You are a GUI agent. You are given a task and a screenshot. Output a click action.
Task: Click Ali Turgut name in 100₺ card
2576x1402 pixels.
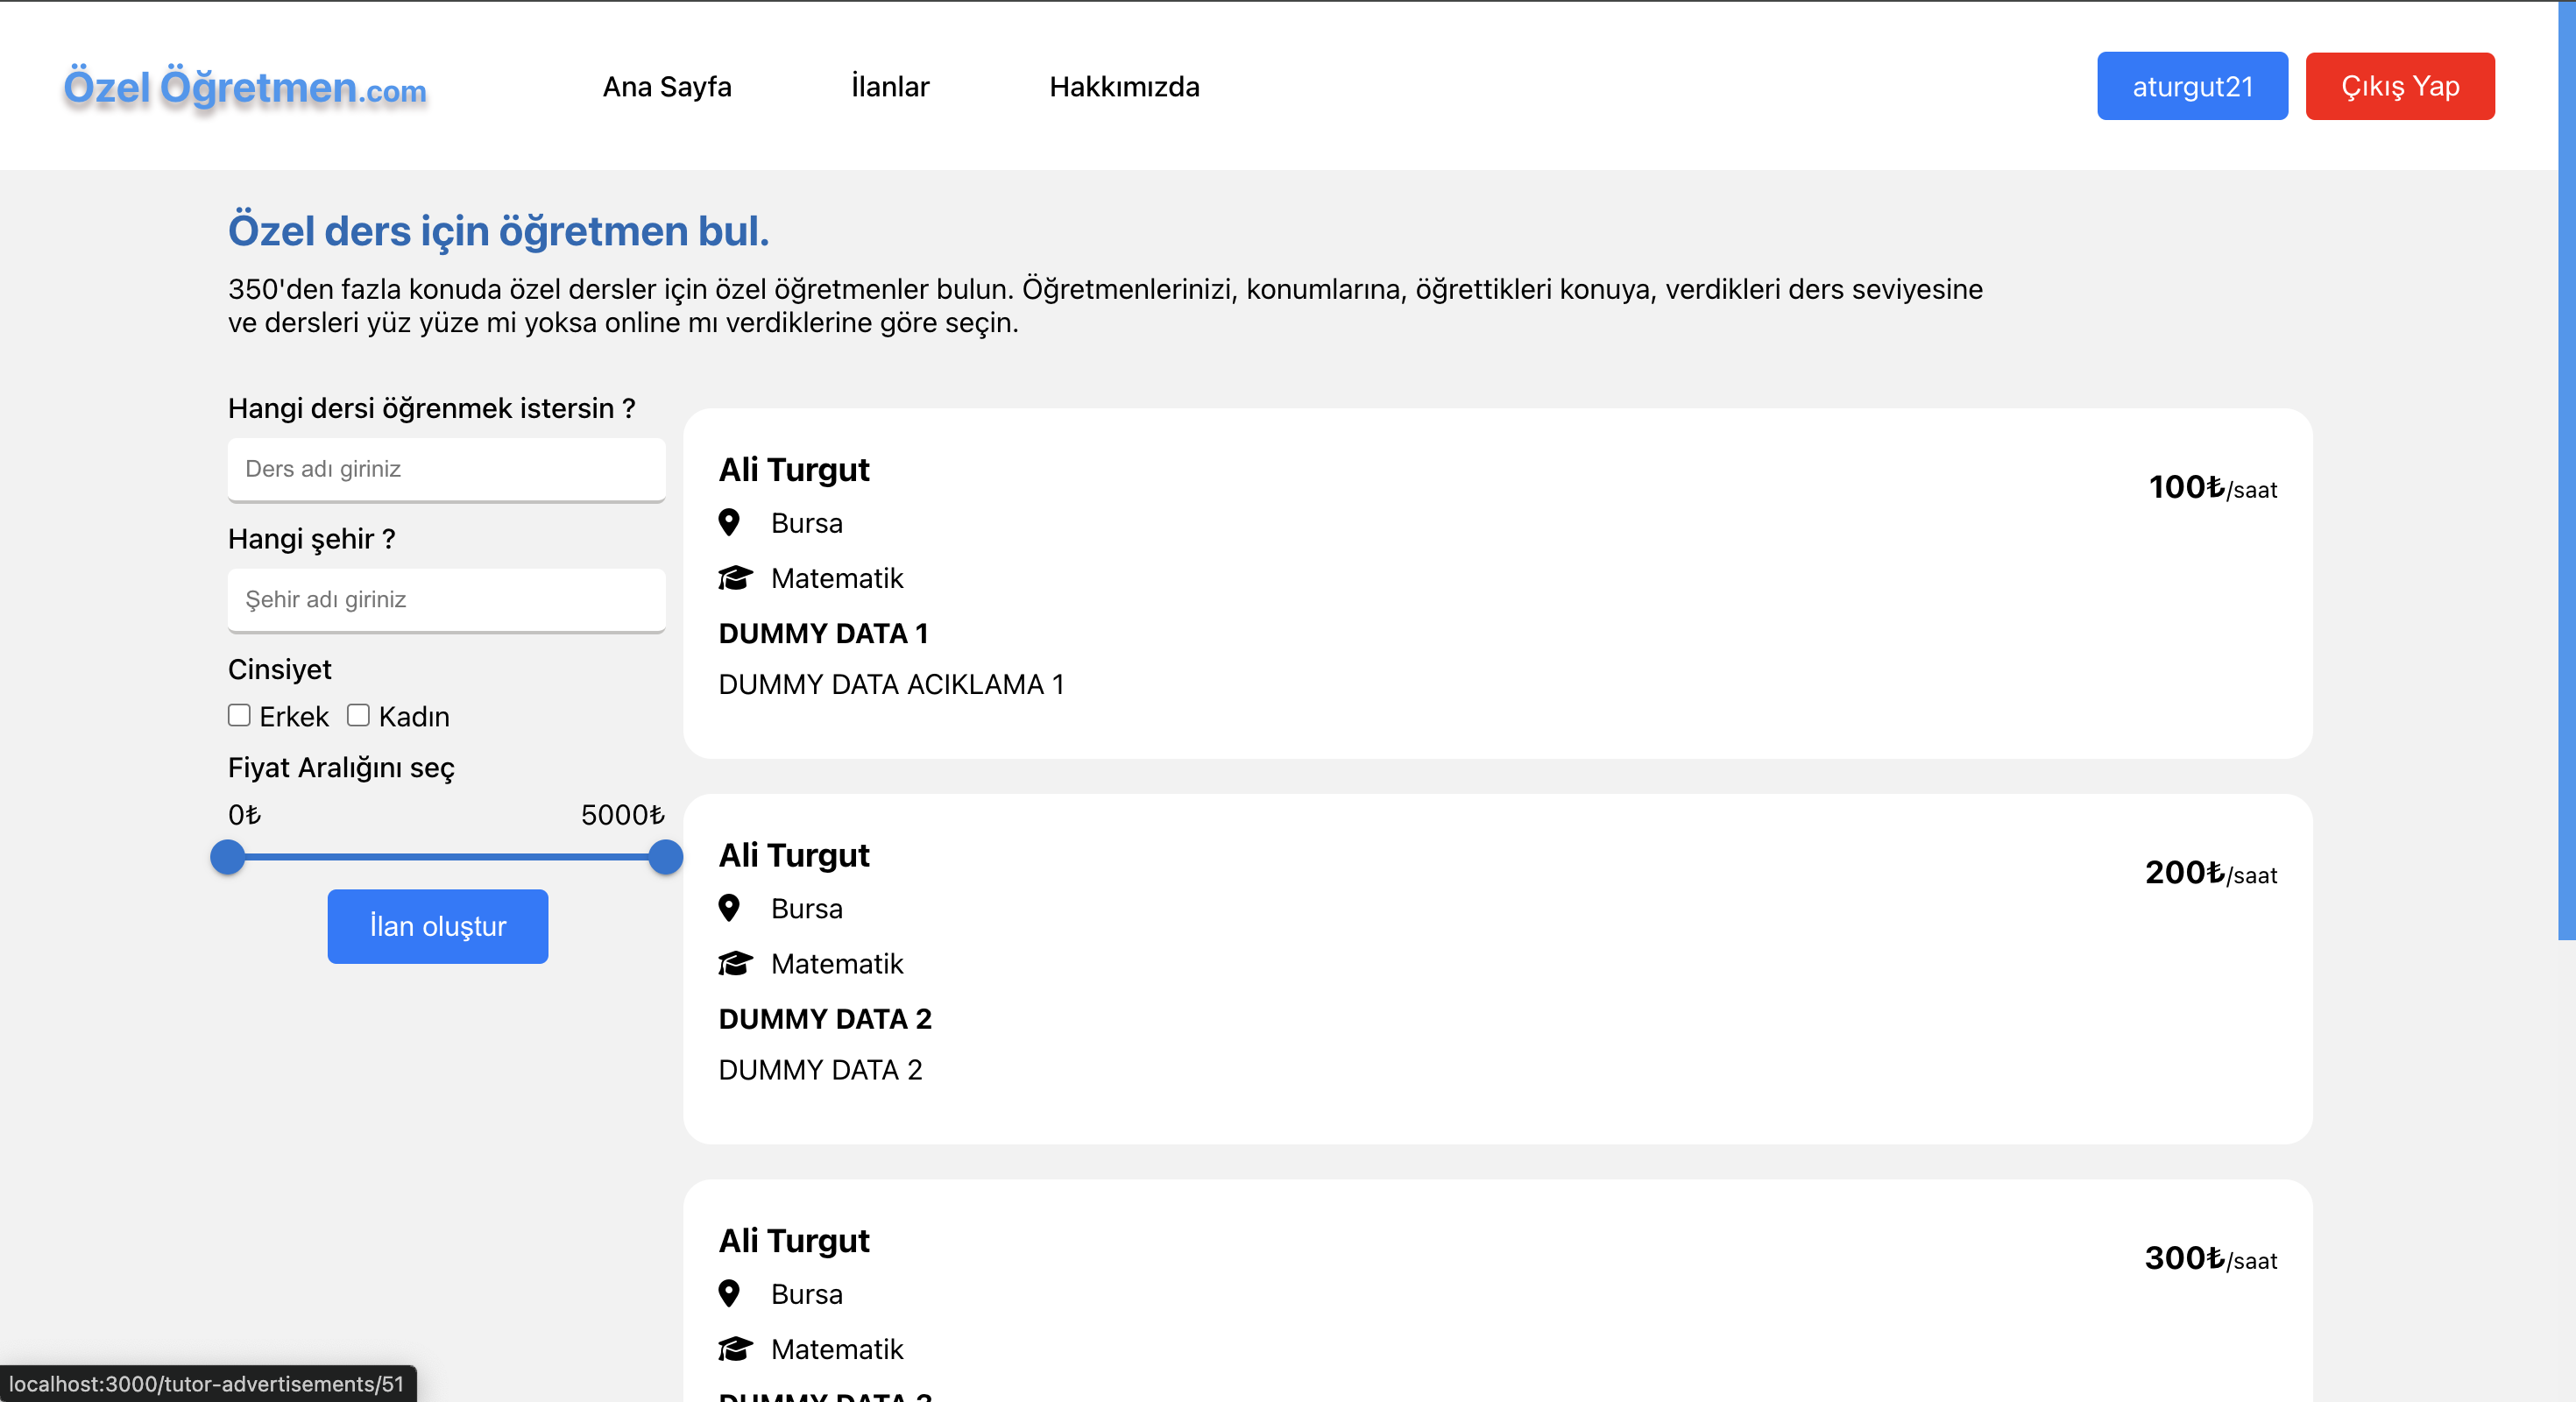[x=794, y=469]
